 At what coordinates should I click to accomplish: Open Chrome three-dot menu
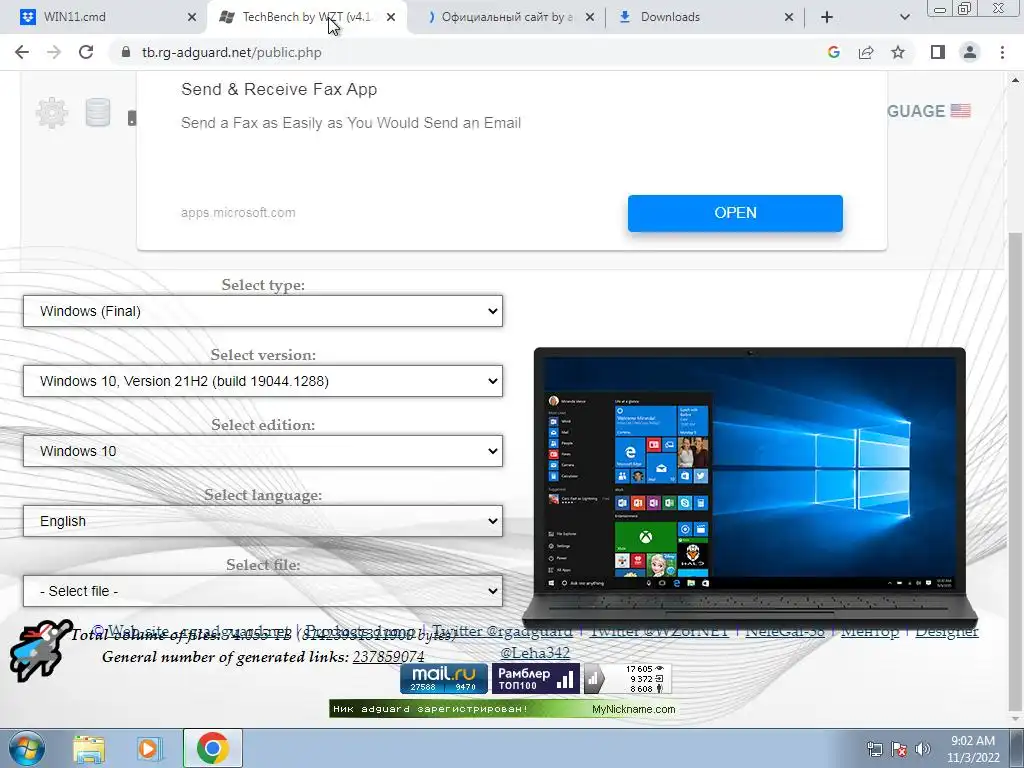(x=1002, y=52)
